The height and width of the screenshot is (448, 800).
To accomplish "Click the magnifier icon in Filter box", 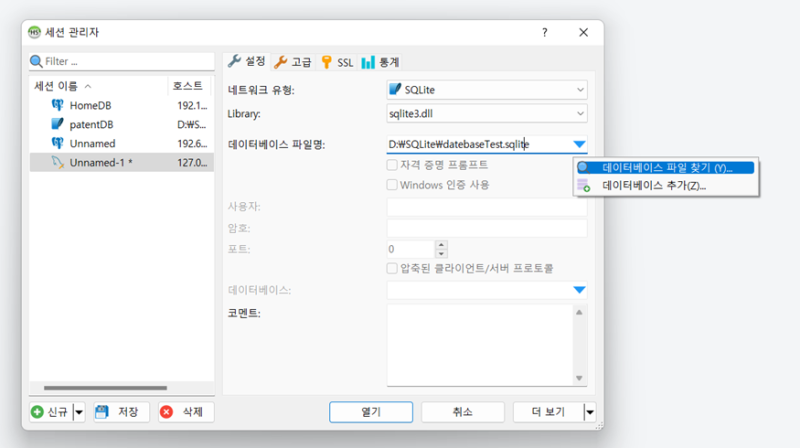I will coord(36,61).
